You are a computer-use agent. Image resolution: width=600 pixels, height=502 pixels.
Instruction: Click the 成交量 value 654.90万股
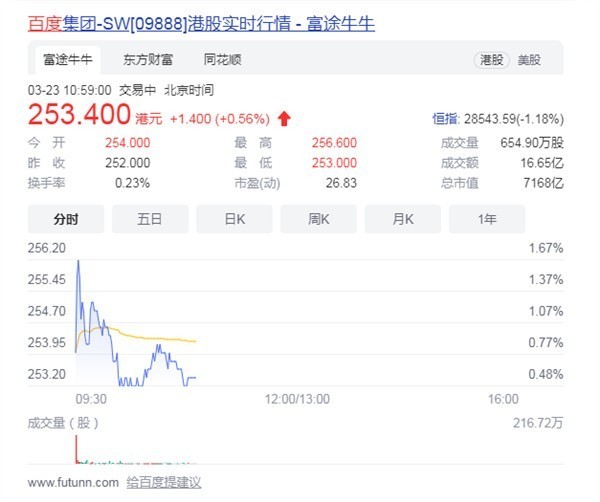pyautogui.click(x=532, y=143)
